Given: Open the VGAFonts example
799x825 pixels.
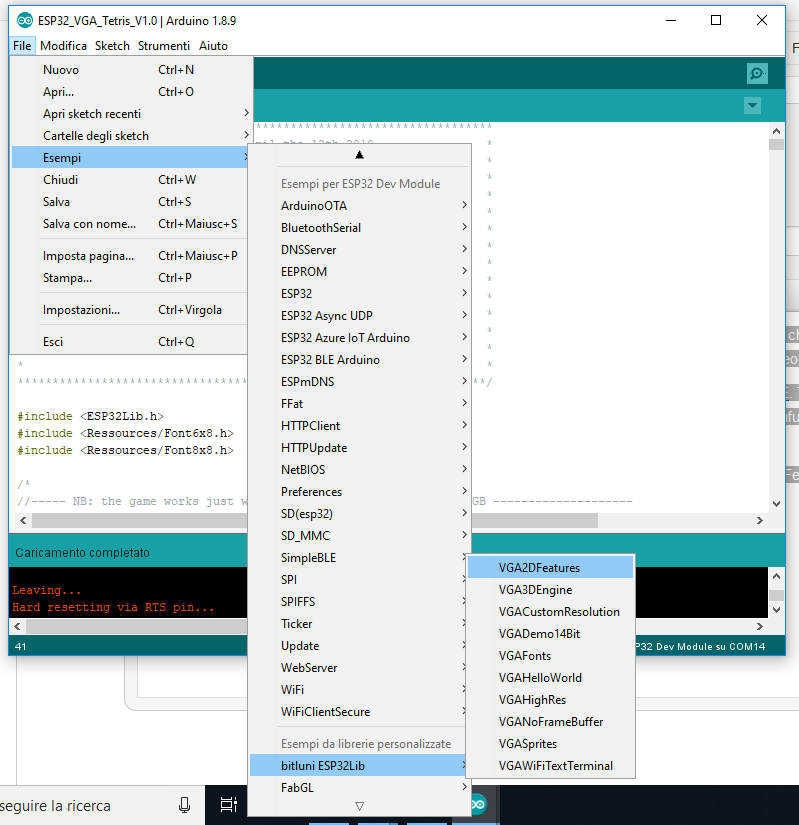Looking at the screenshot, I should click(x=550, y=656).
